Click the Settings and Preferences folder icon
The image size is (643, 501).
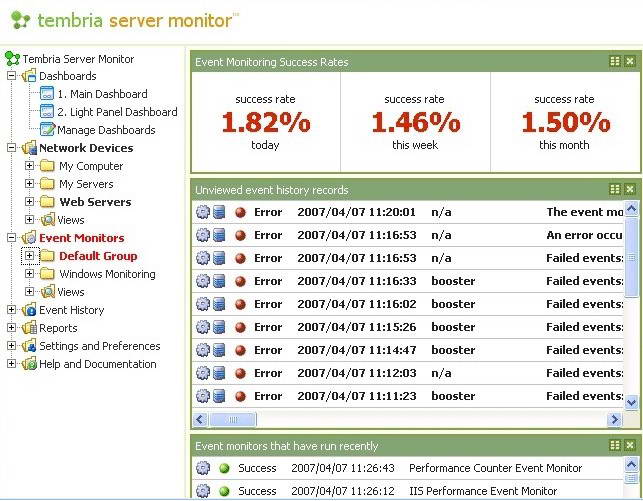point(29,346)
